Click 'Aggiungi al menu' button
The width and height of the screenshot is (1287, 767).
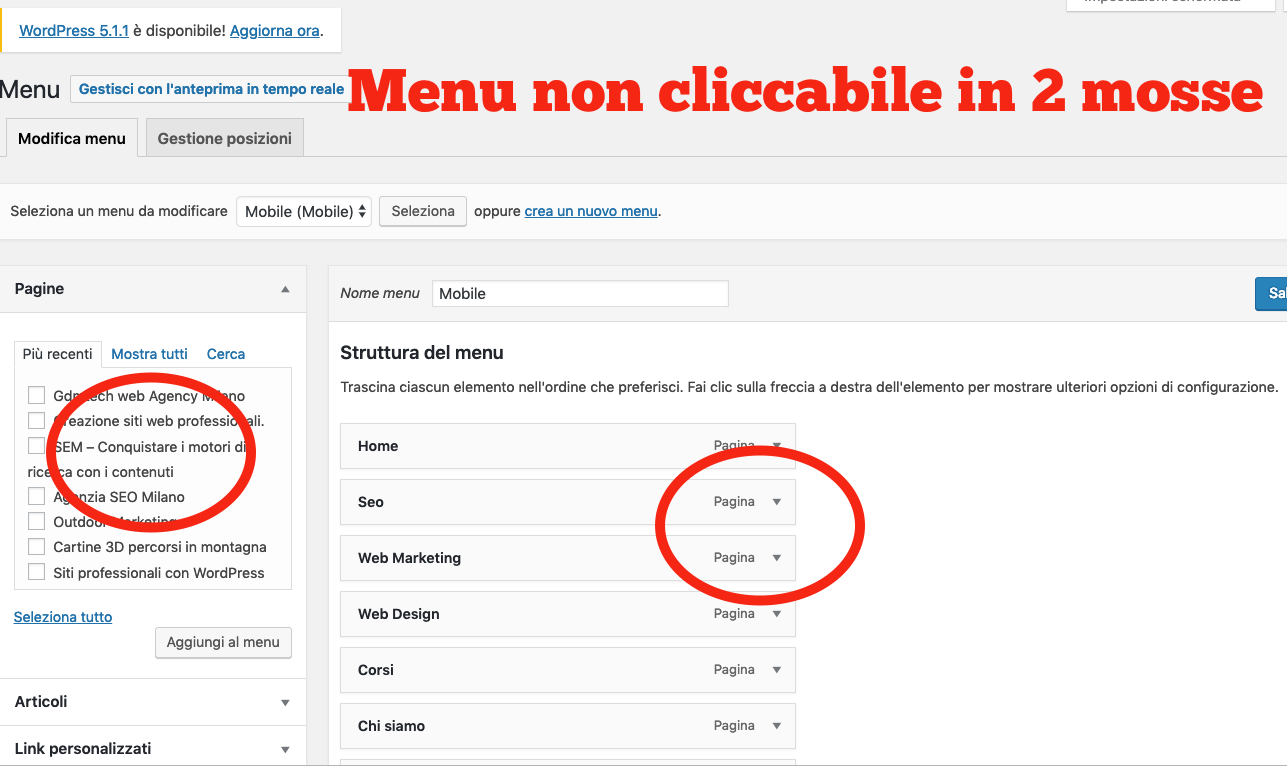tap(223, 642)
